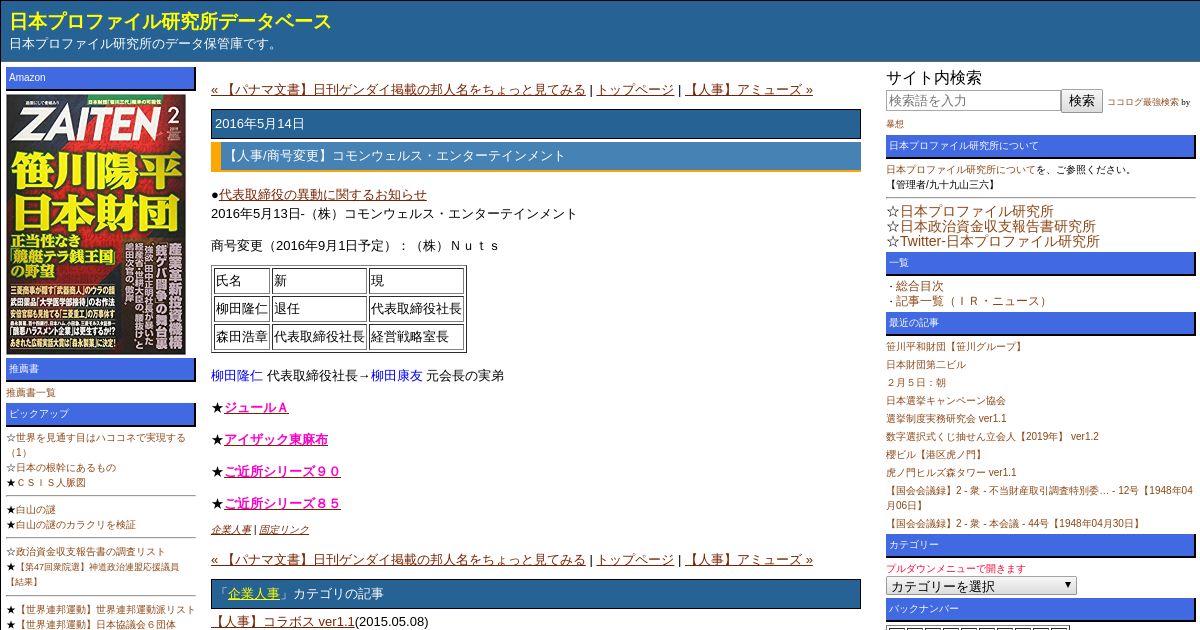The width and height of the screenshot is (1200, 630).
Task: Open 世界連邦運動協派リスト link
Action: 106,609
